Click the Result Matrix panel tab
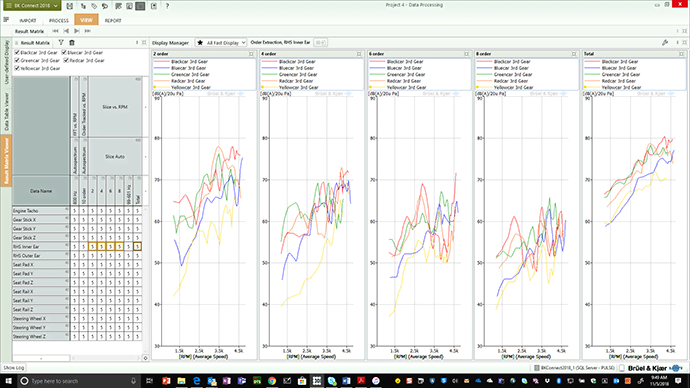Image resolution: width=690 pixels, height=388 pixels. [x=35, y=43]
